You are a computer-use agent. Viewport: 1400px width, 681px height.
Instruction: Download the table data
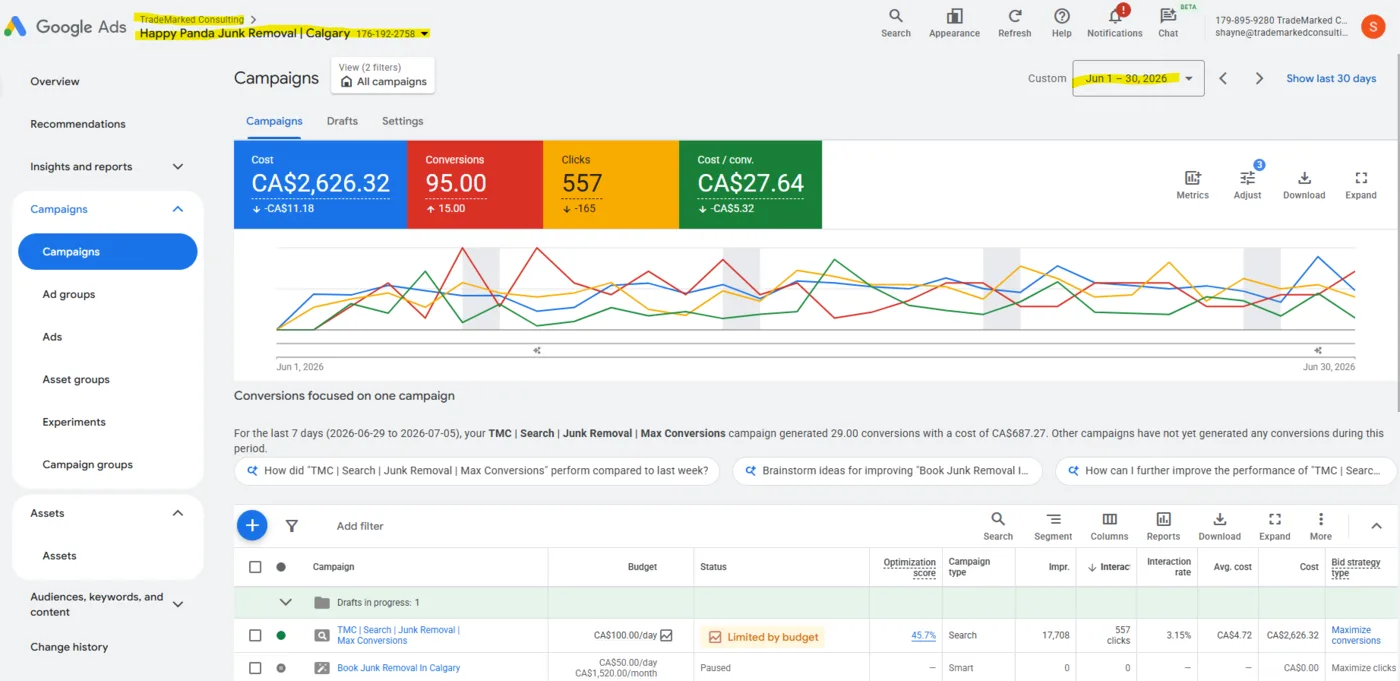coord(1220,526)
